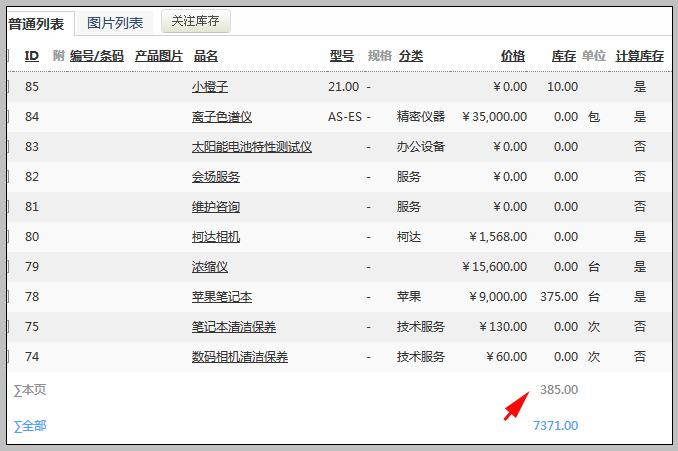Open the product 数码相机清洁保养
This screenshot has width=678, height=451.
(240, 357)
